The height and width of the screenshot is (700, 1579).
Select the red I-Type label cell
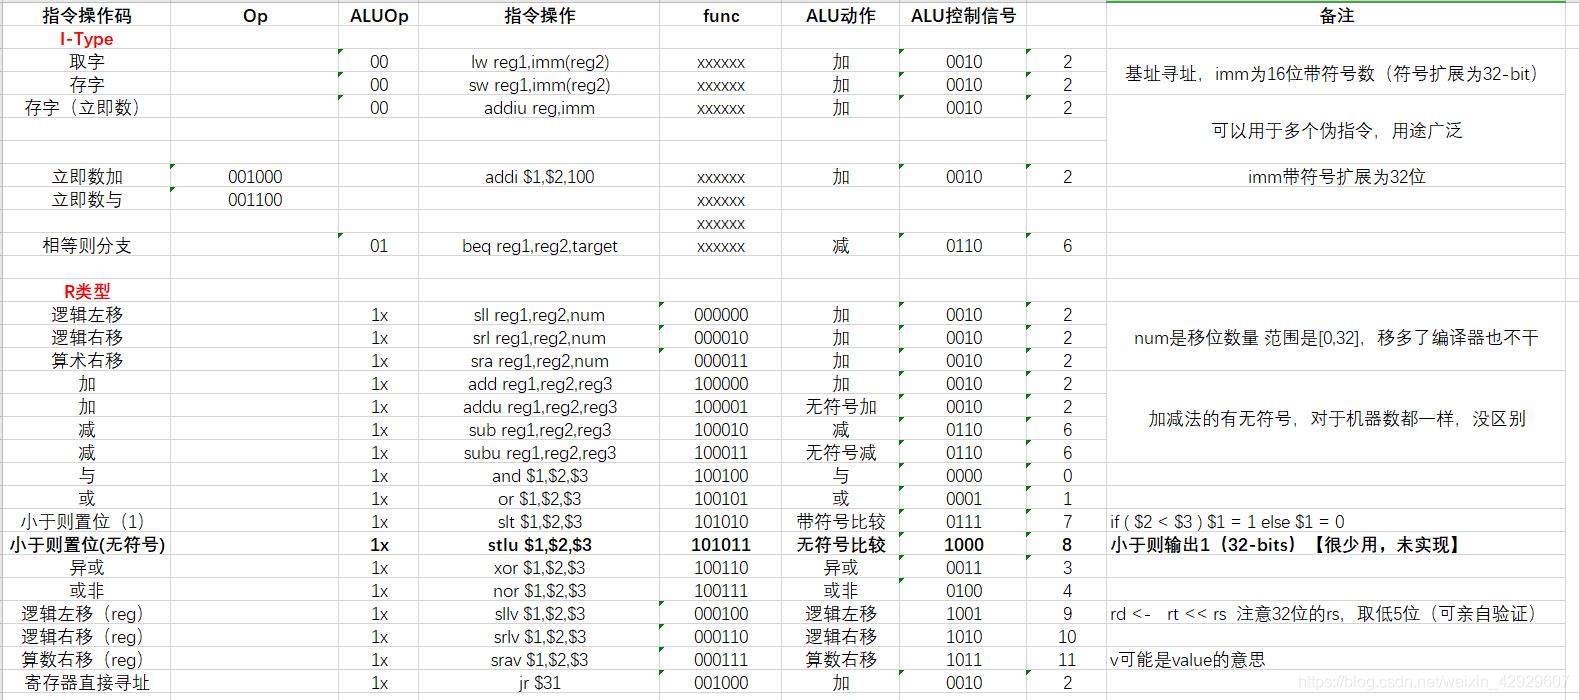(87, 39)
